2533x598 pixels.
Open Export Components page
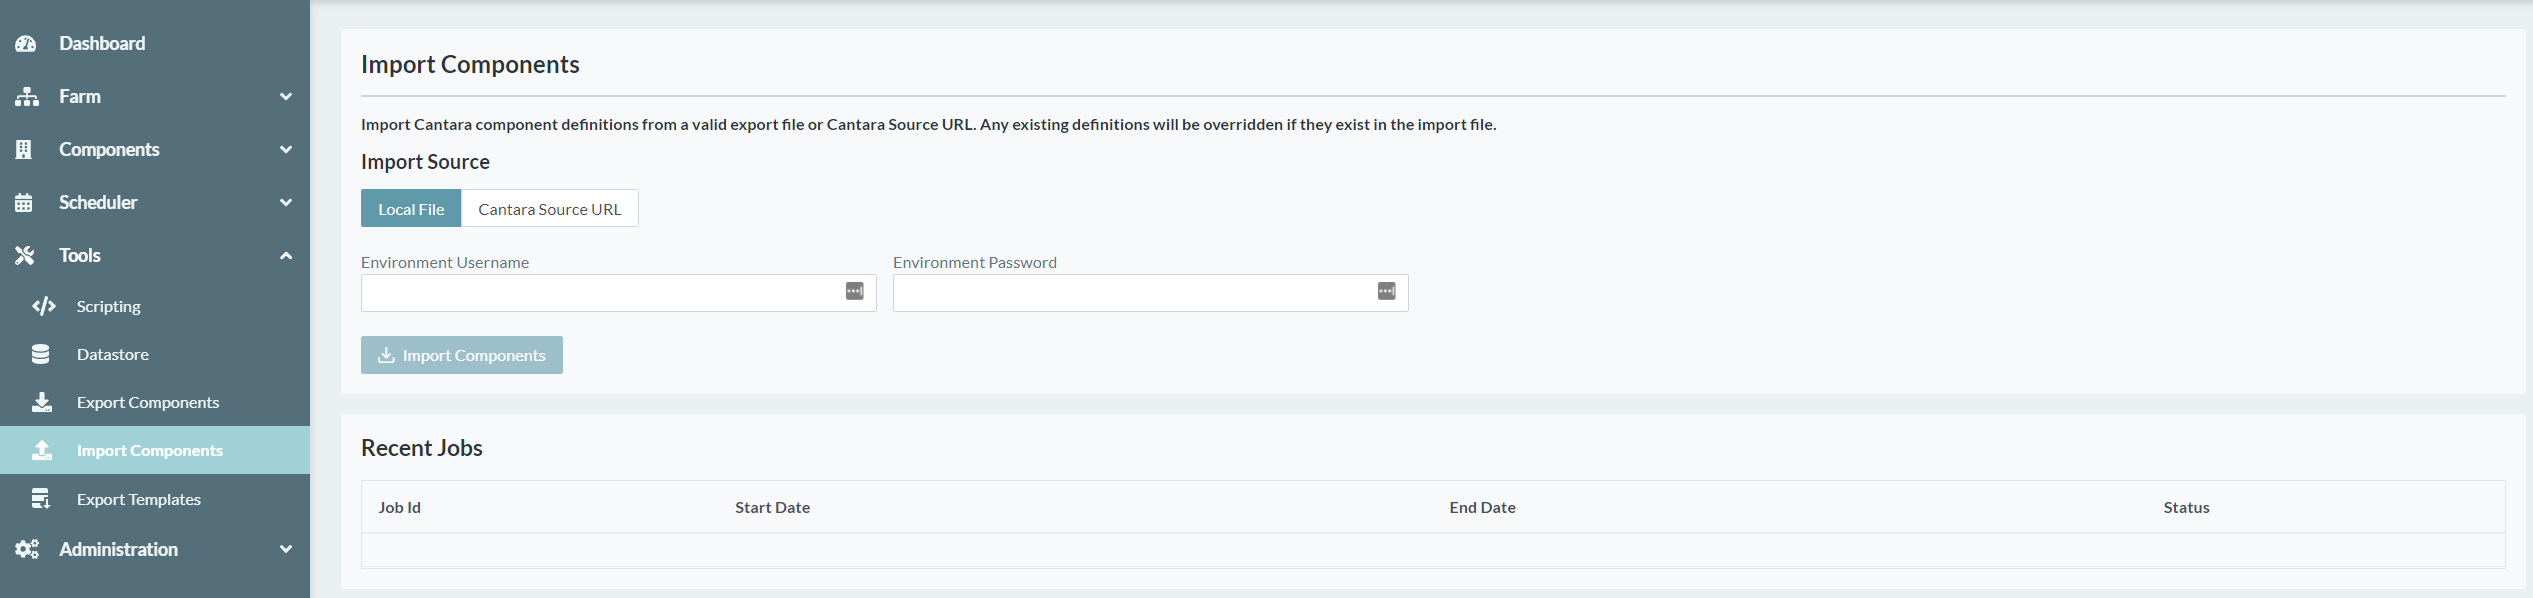pyautogui.click(x=147, y=402)
